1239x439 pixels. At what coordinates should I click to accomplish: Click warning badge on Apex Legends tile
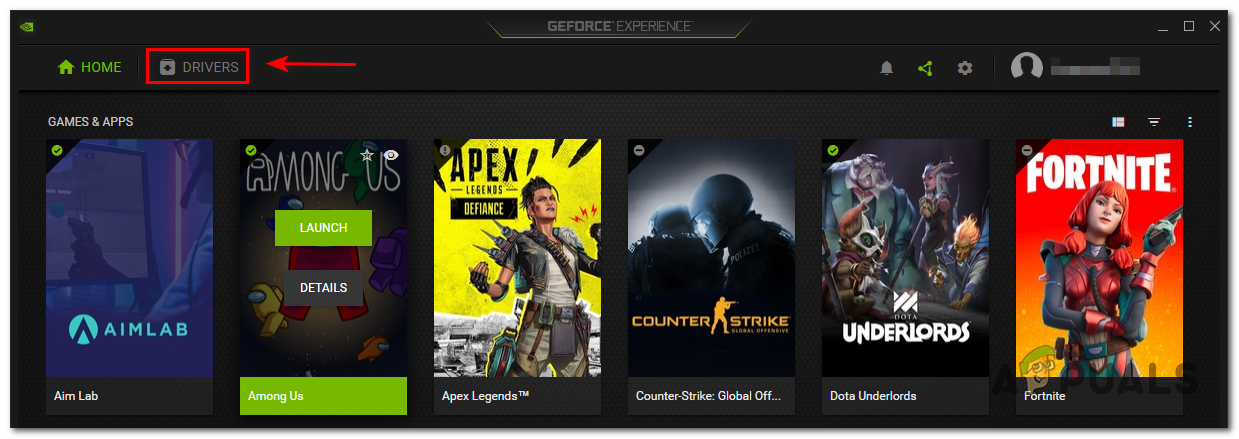pyautogui.click(x=445, y=150)
